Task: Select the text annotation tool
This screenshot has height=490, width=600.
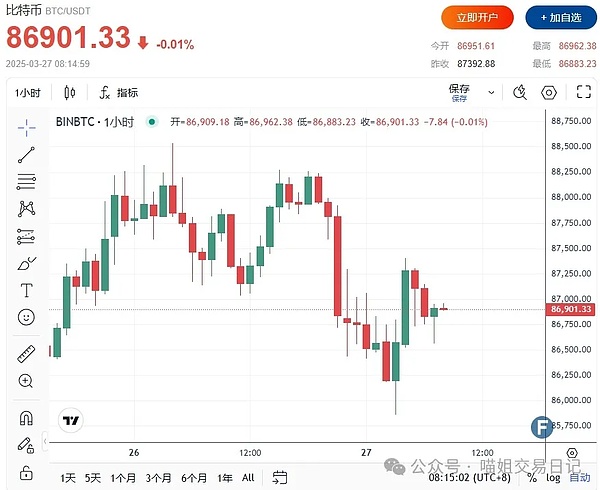Action: pyautogui.click(x=26, y=291)
